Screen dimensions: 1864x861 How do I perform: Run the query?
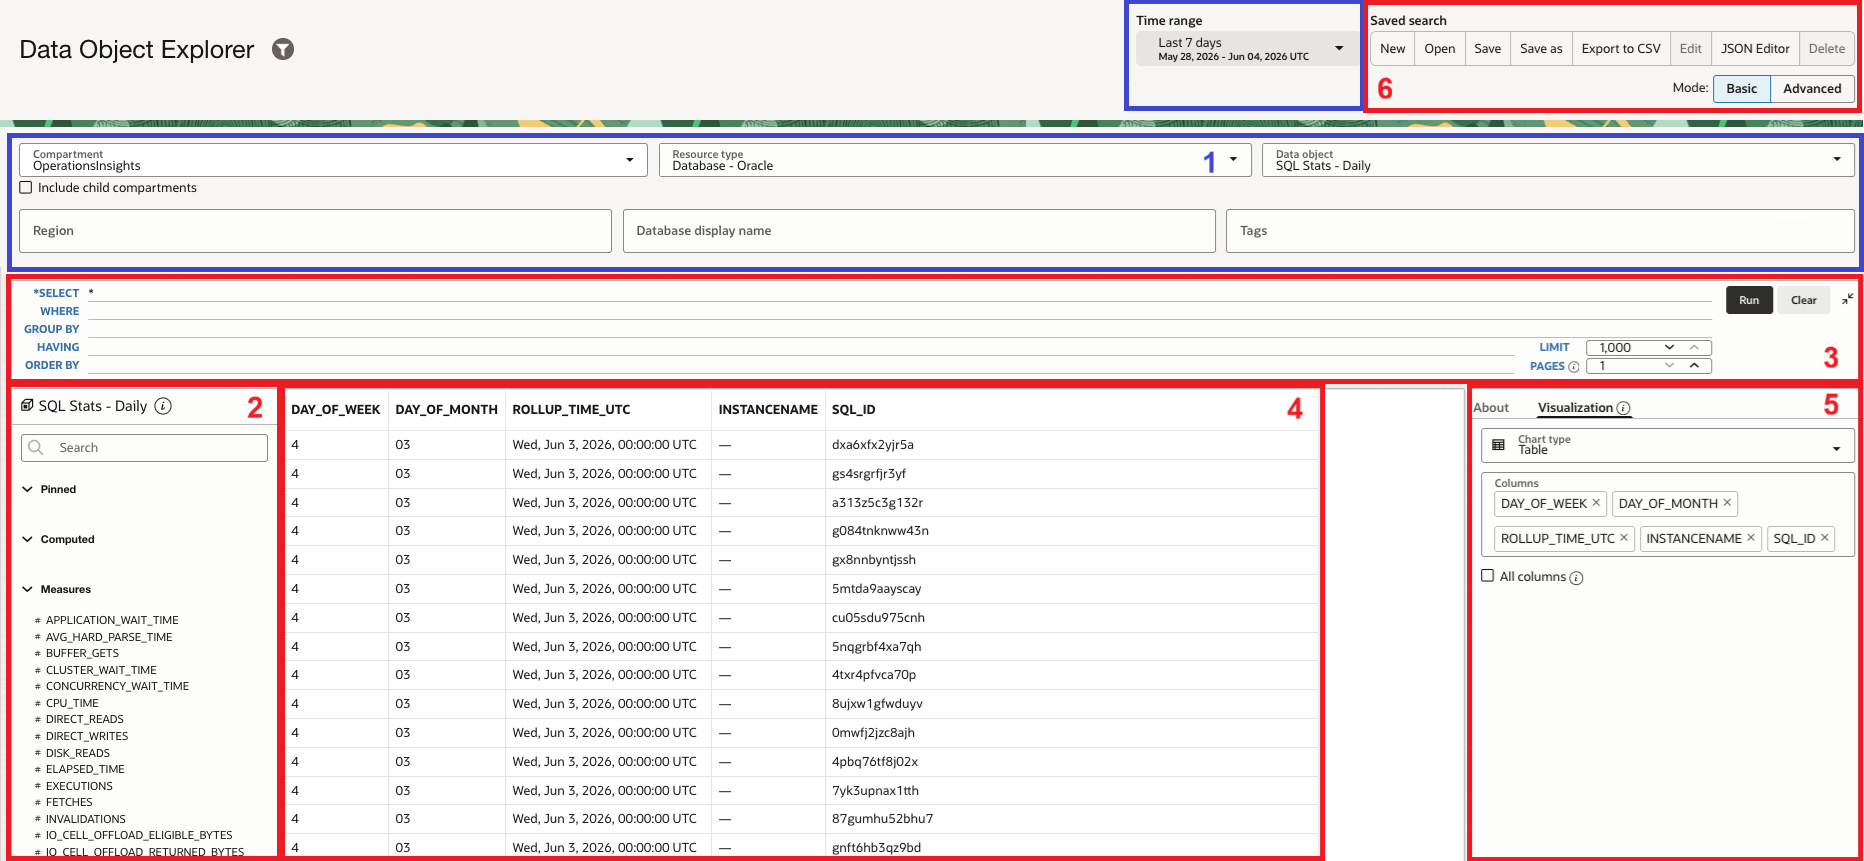tap(1749, 300)
